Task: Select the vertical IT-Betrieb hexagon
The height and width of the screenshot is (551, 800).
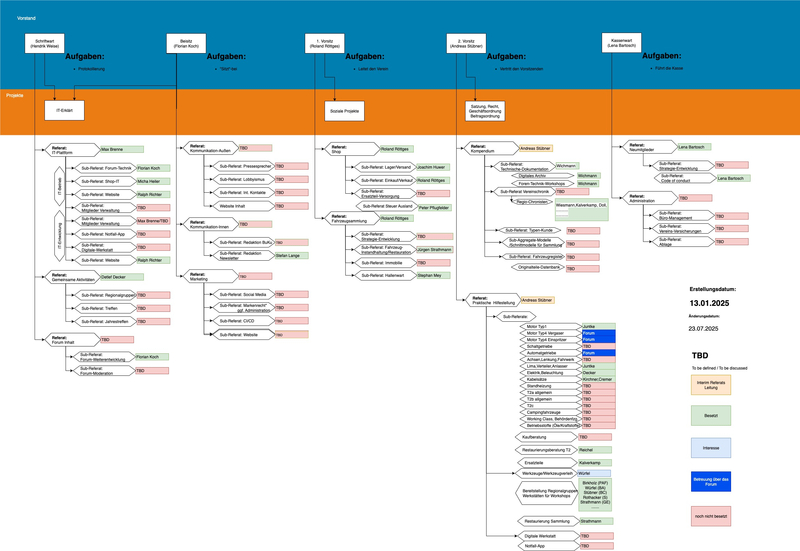Action: (60, 186)
